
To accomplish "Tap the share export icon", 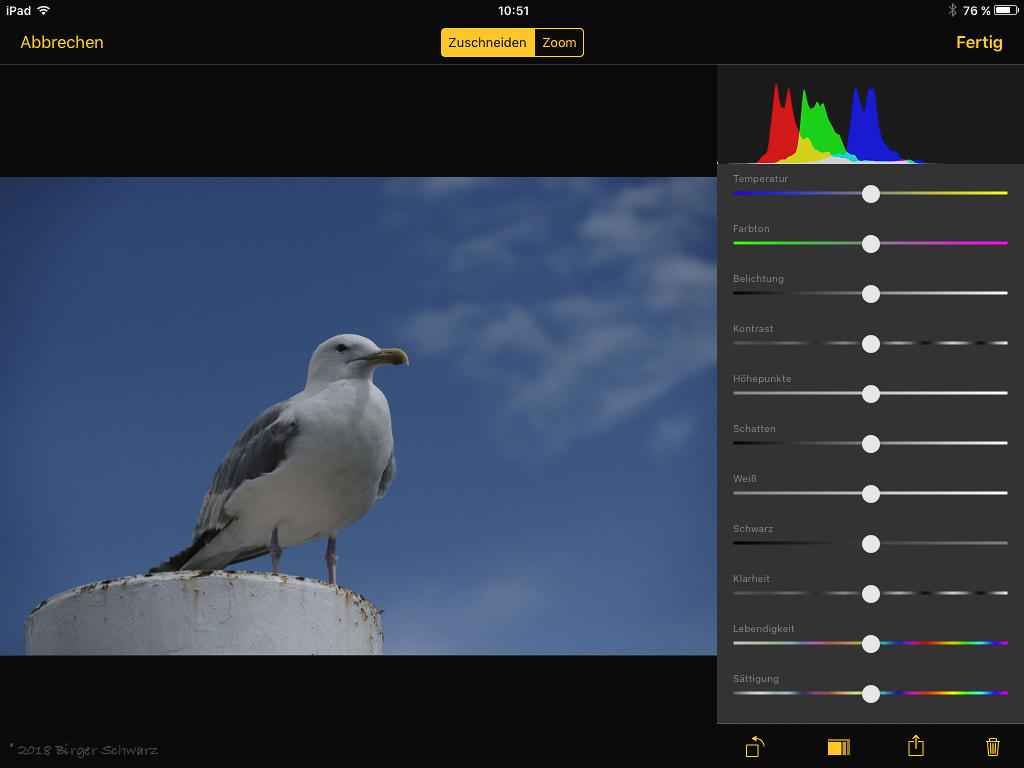I will pyautogui.click(x=915, y=746).
